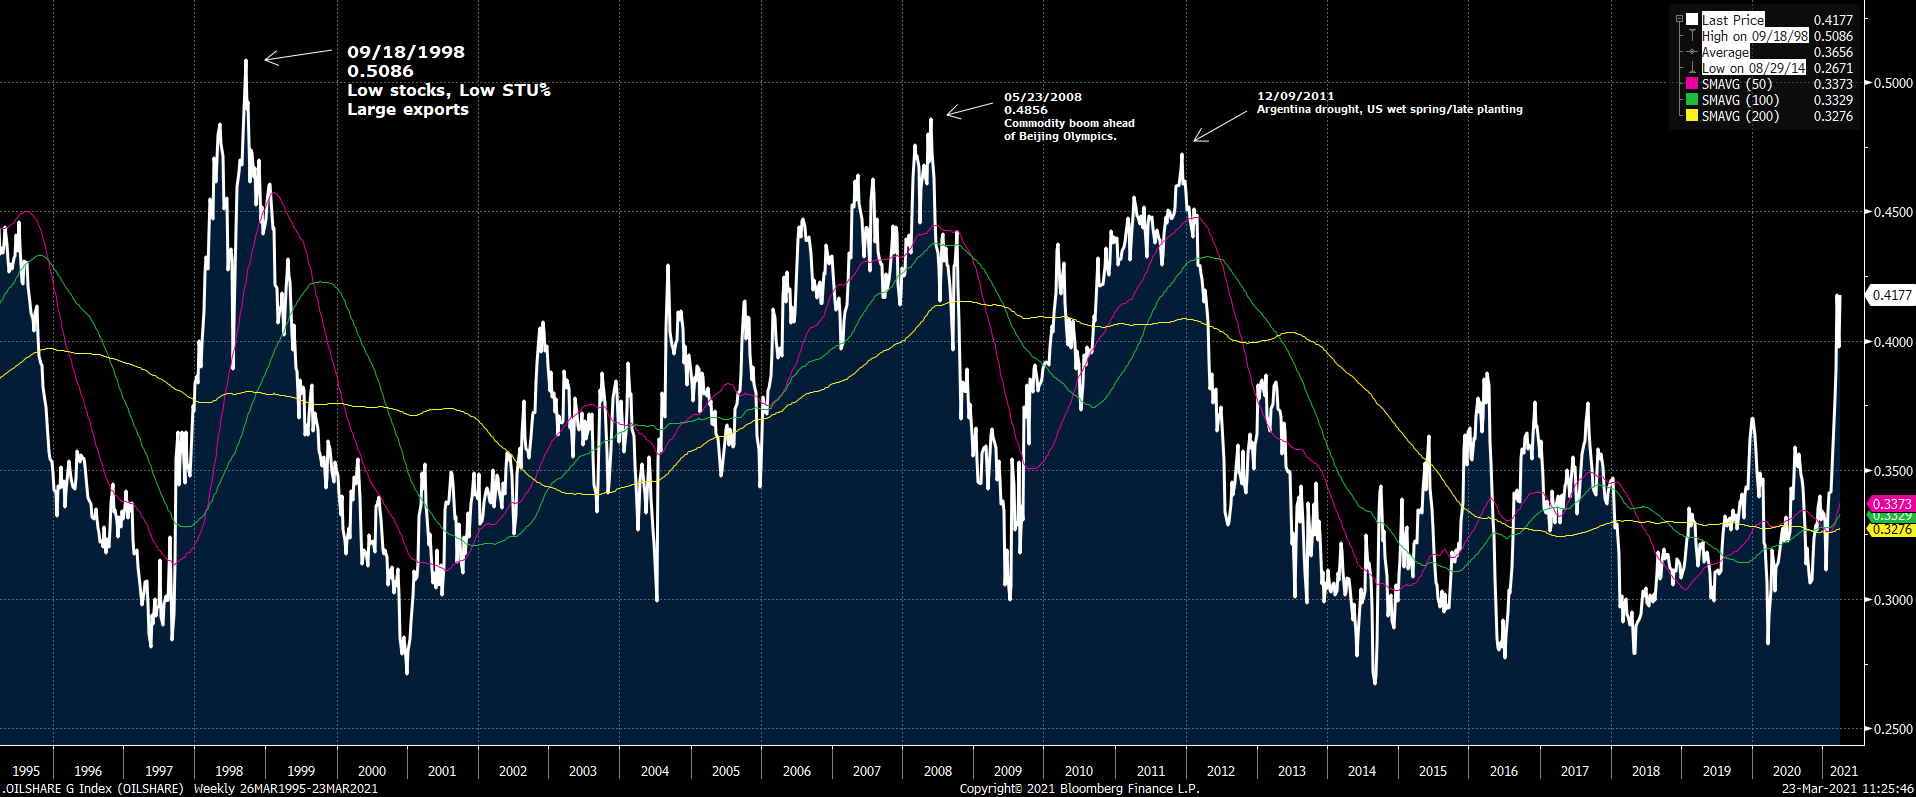
Task: Click the 2008 label on time axis
Action: (937, 771)
